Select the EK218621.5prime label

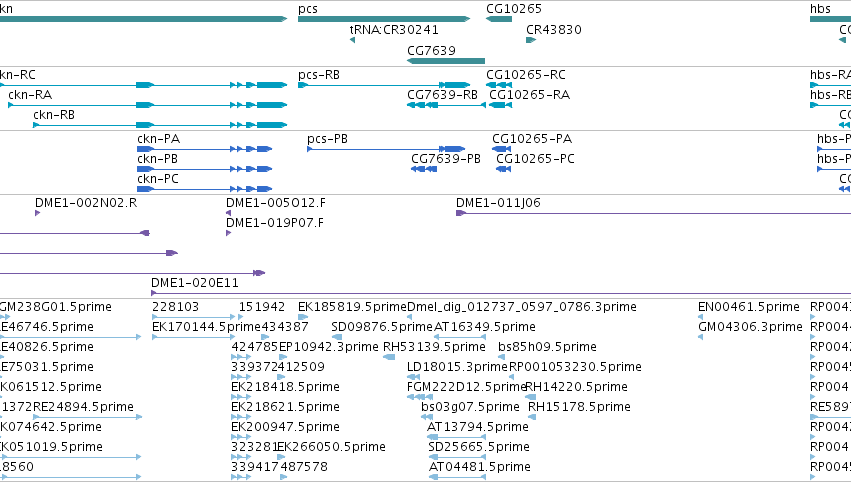click(x=285, y=407)
